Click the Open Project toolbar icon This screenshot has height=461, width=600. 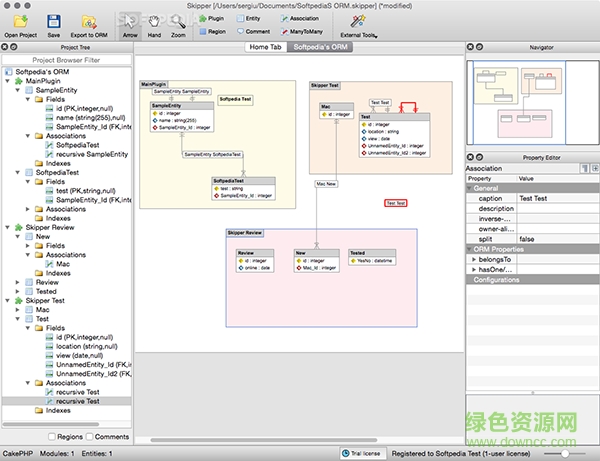[x=19, y=22]
